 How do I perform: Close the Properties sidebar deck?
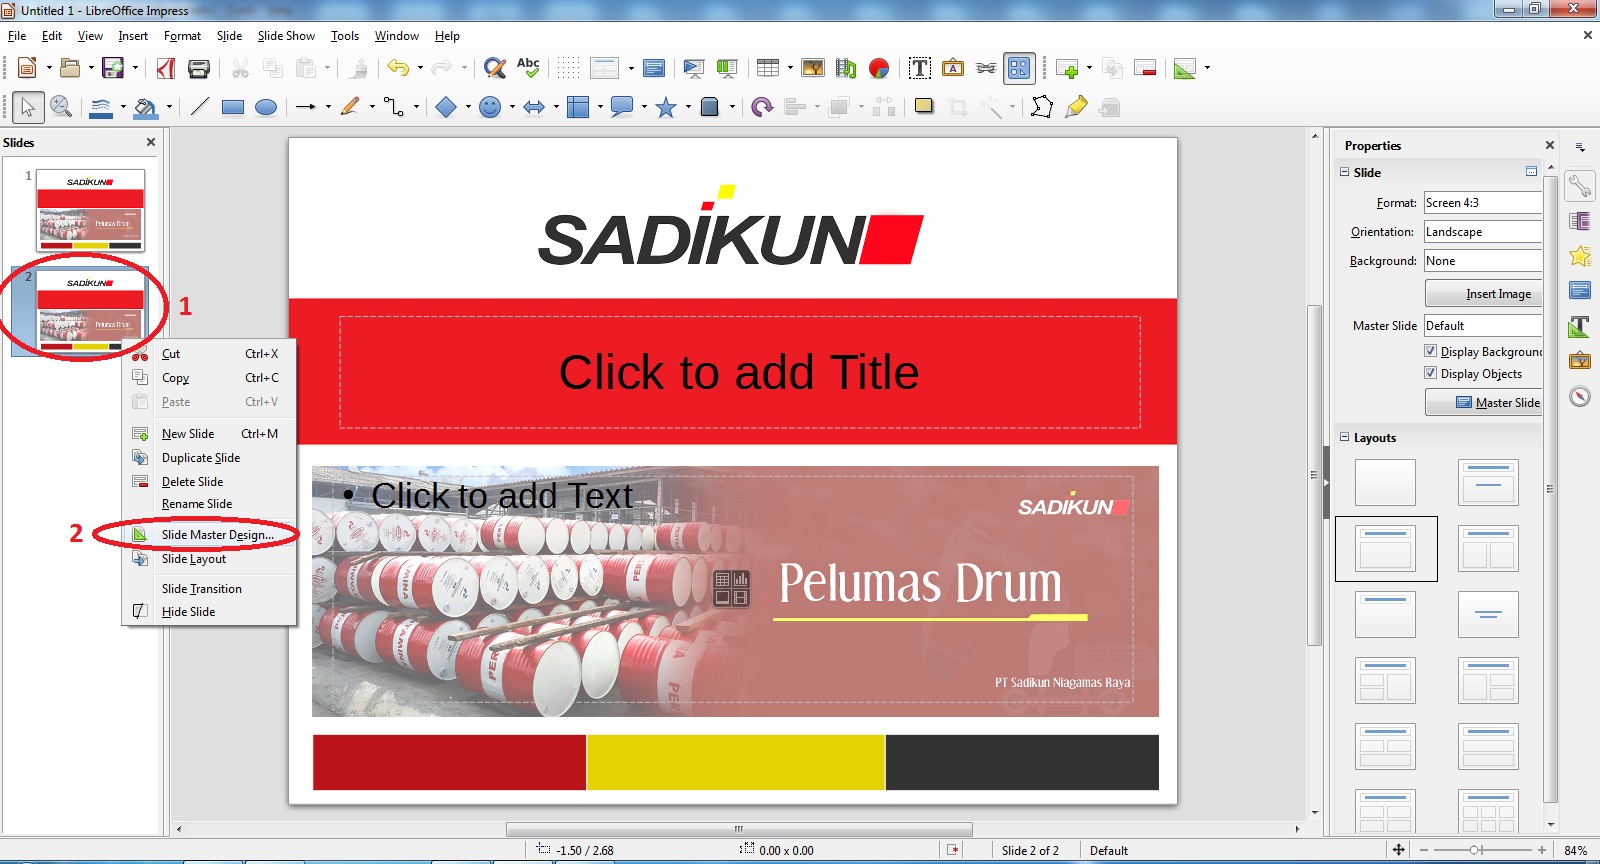pyautogui.click(x=1550, y=145)
